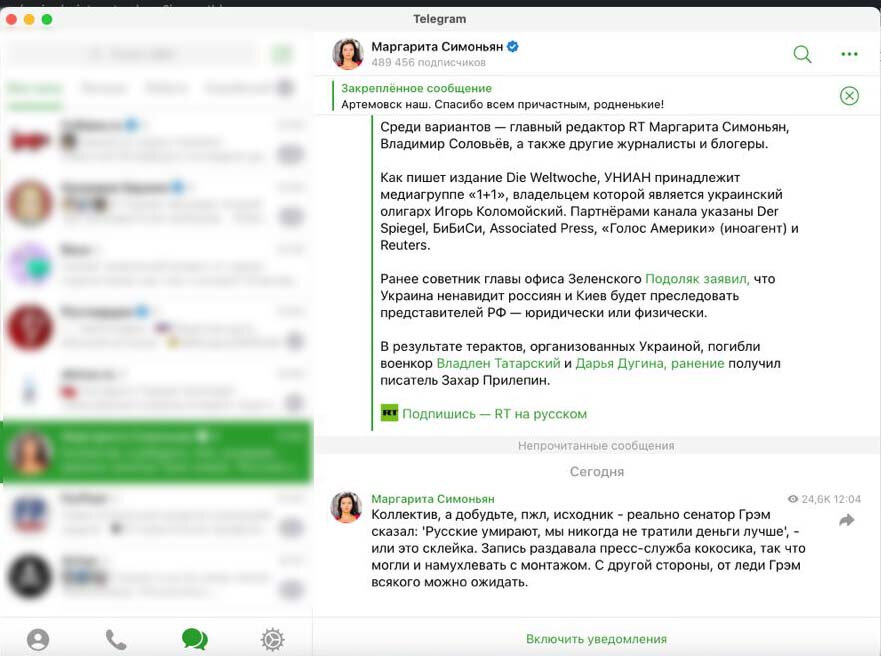The height and width of the screenshot is (656, 881).
Task: Click sender name 'Маргарита Симоньян' above the message
Action: pos(433,499)
